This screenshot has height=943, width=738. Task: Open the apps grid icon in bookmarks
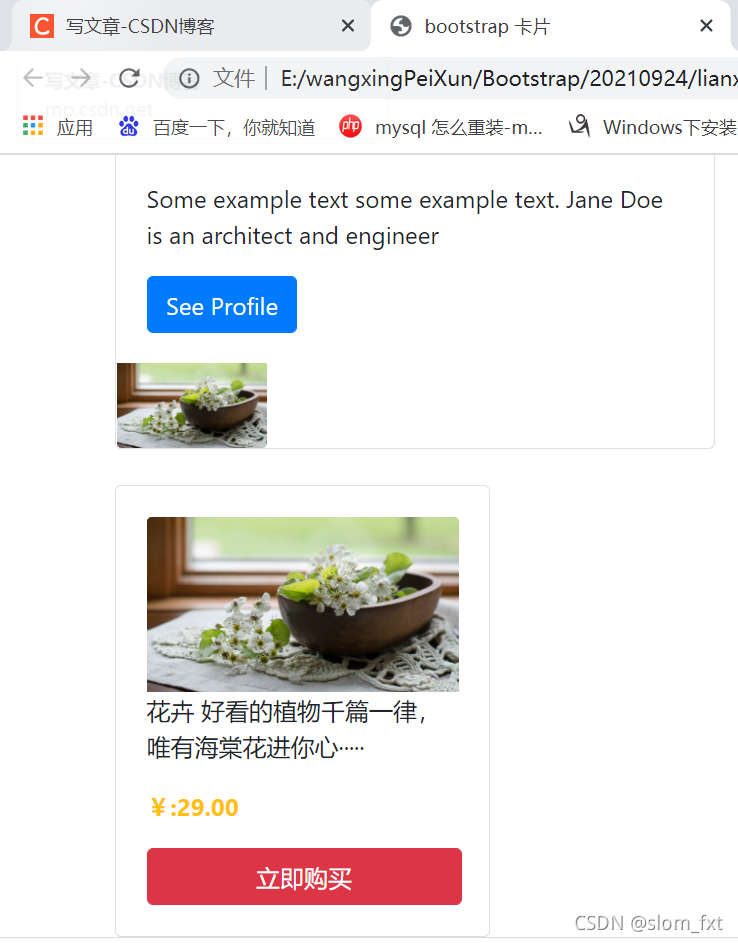33,126
